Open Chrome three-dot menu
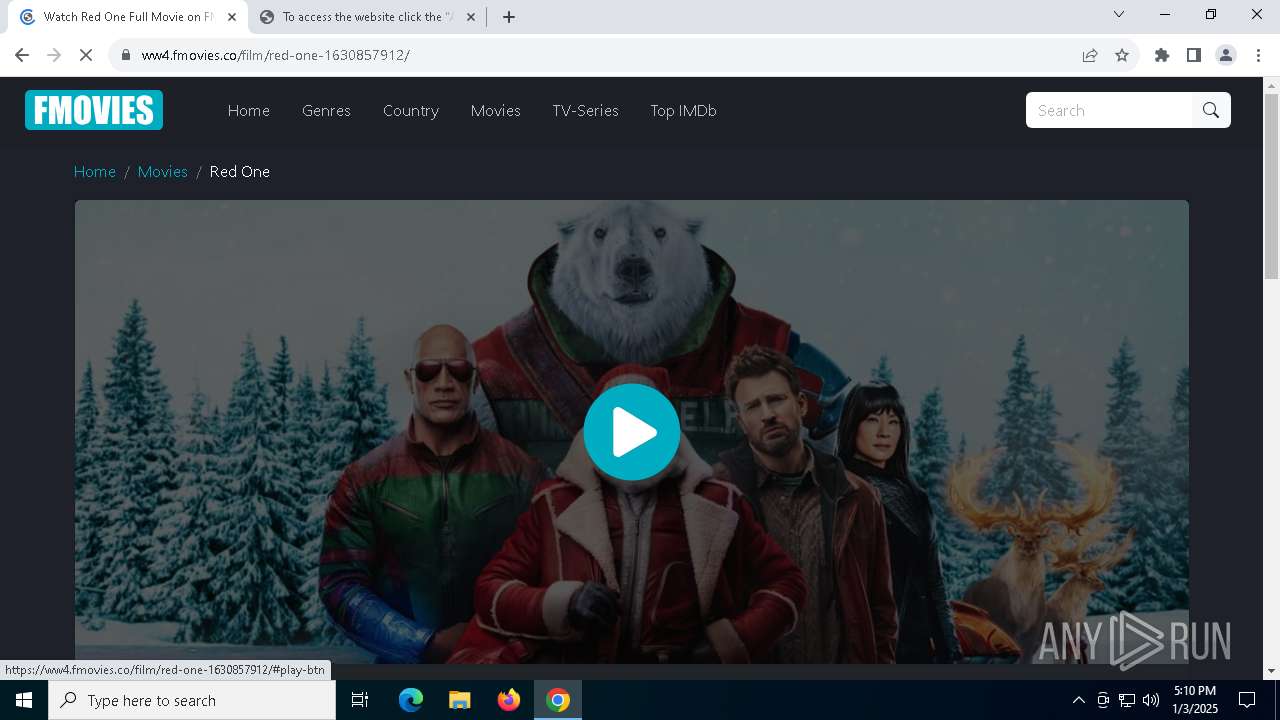This screenshot has height=720, width=1280. pyautogui.click(x=1258, y=55)
